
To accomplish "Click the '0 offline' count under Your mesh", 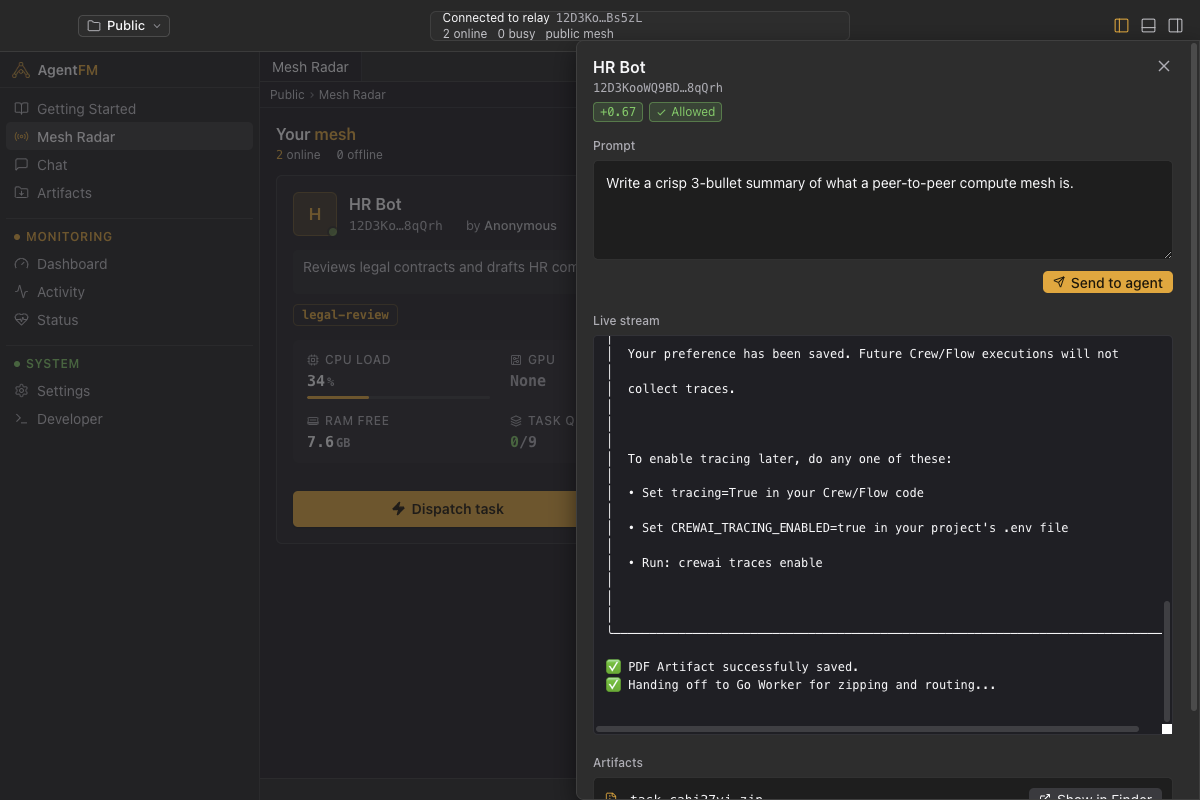I will coord(359,155).
